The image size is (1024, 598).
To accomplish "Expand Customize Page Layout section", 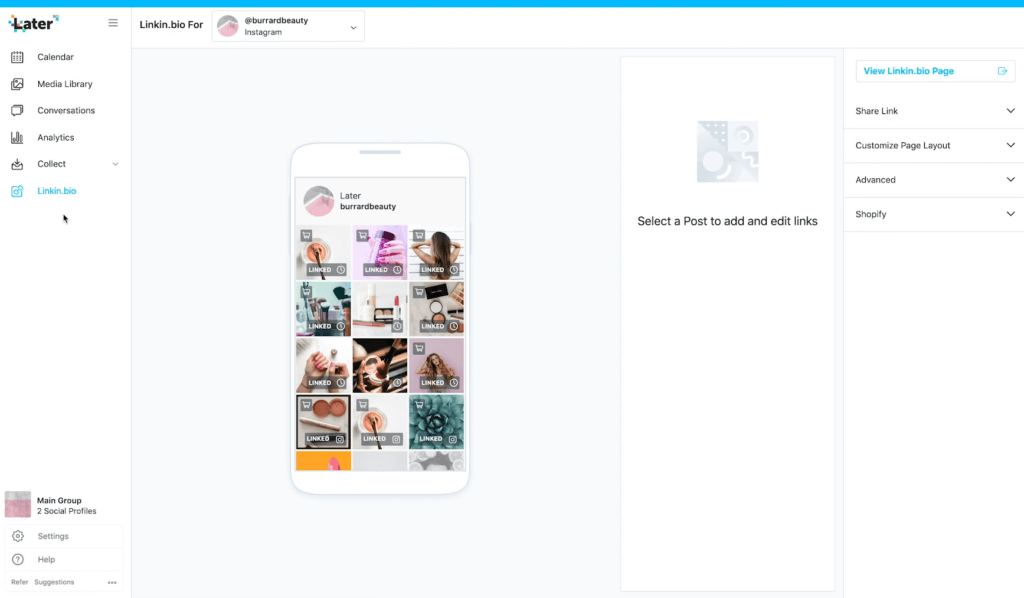I will 935,145.
